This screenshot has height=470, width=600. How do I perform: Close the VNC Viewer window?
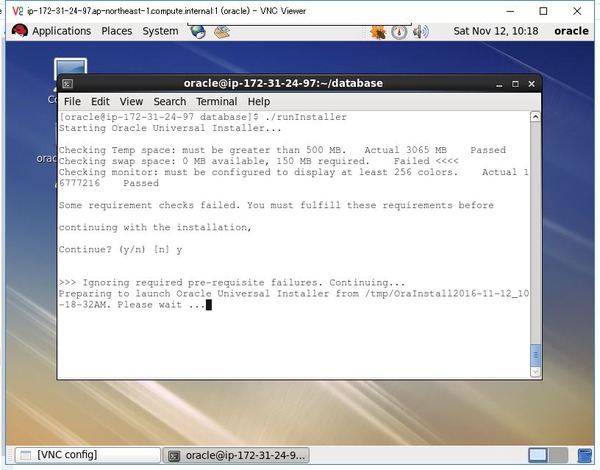point(577,11)
